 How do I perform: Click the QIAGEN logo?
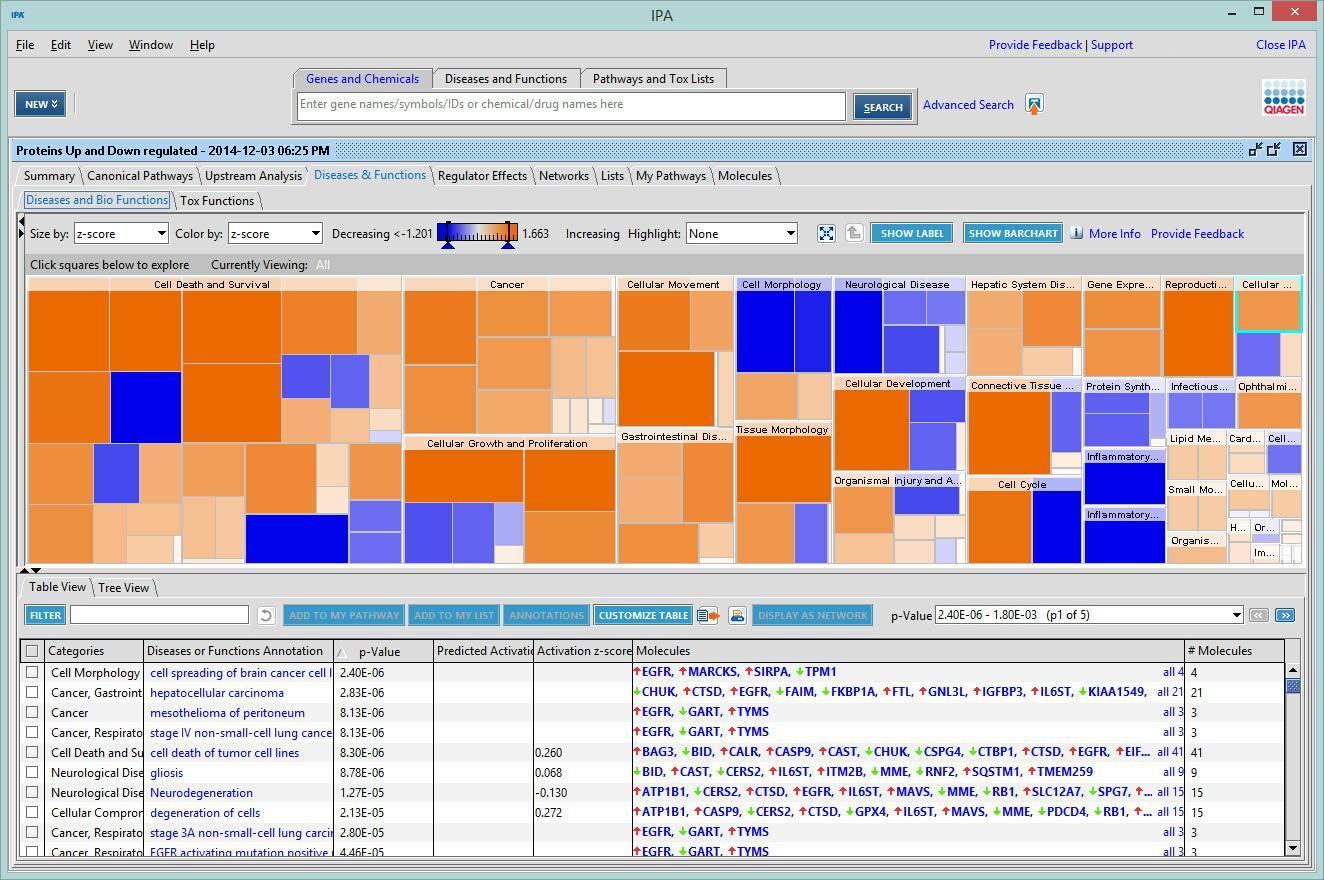click(x=1284, y=100)
